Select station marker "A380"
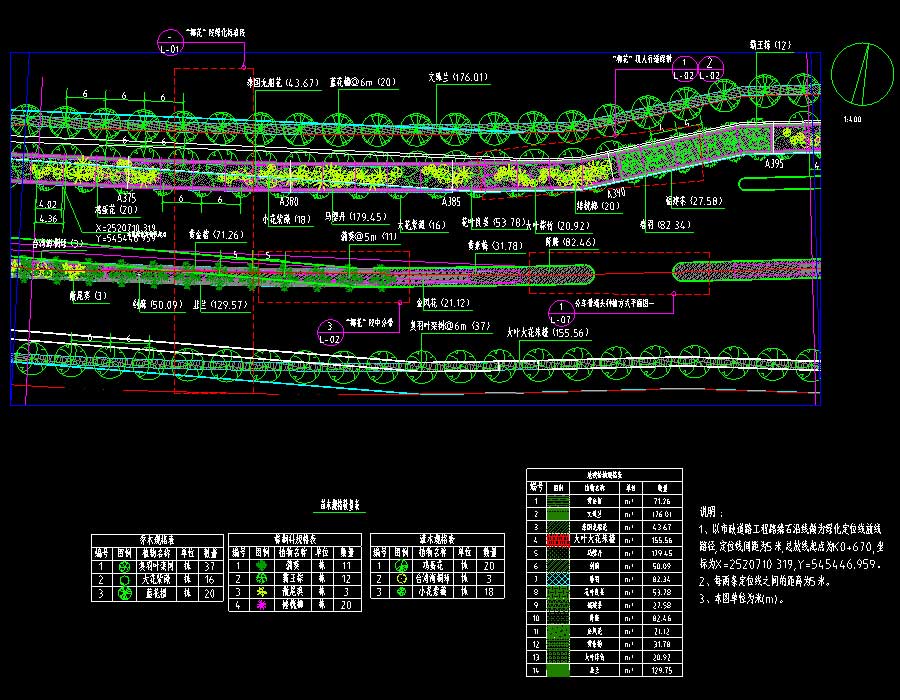 (289, 201)
